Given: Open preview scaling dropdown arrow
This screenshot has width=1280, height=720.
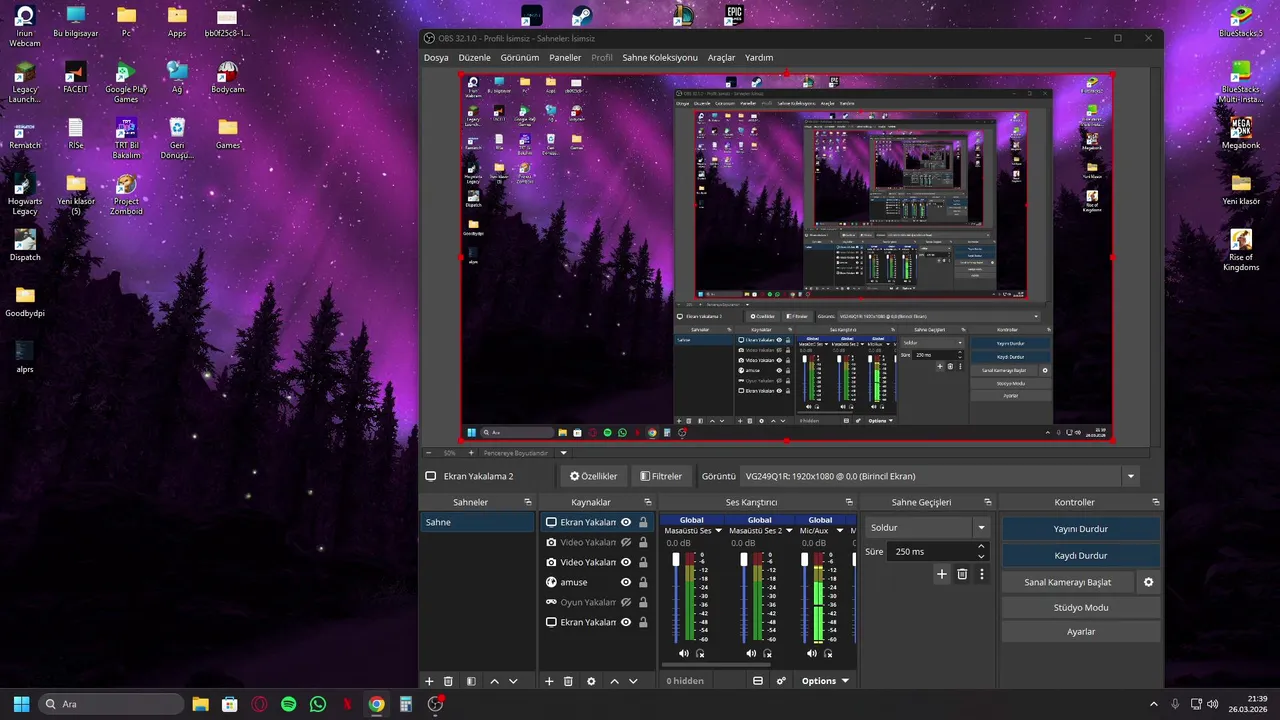Looking at the screenshot, I should point(563,453).
